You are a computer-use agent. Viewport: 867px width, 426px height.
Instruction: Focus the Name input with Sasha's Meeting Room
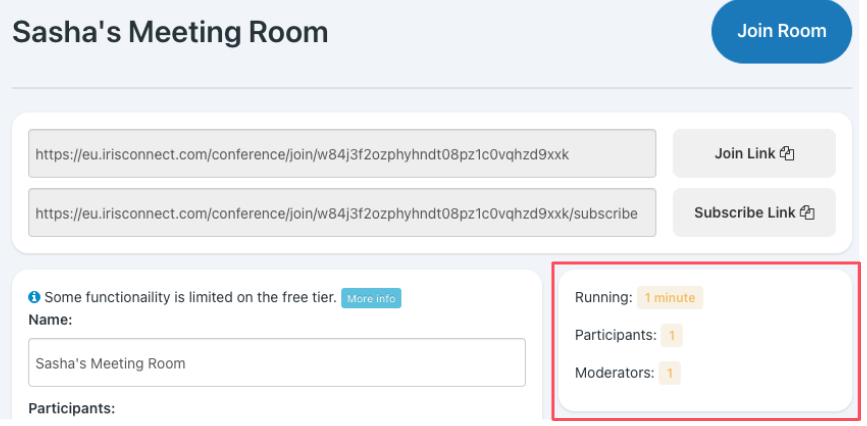pyautogui.click(x=277, y=363)
